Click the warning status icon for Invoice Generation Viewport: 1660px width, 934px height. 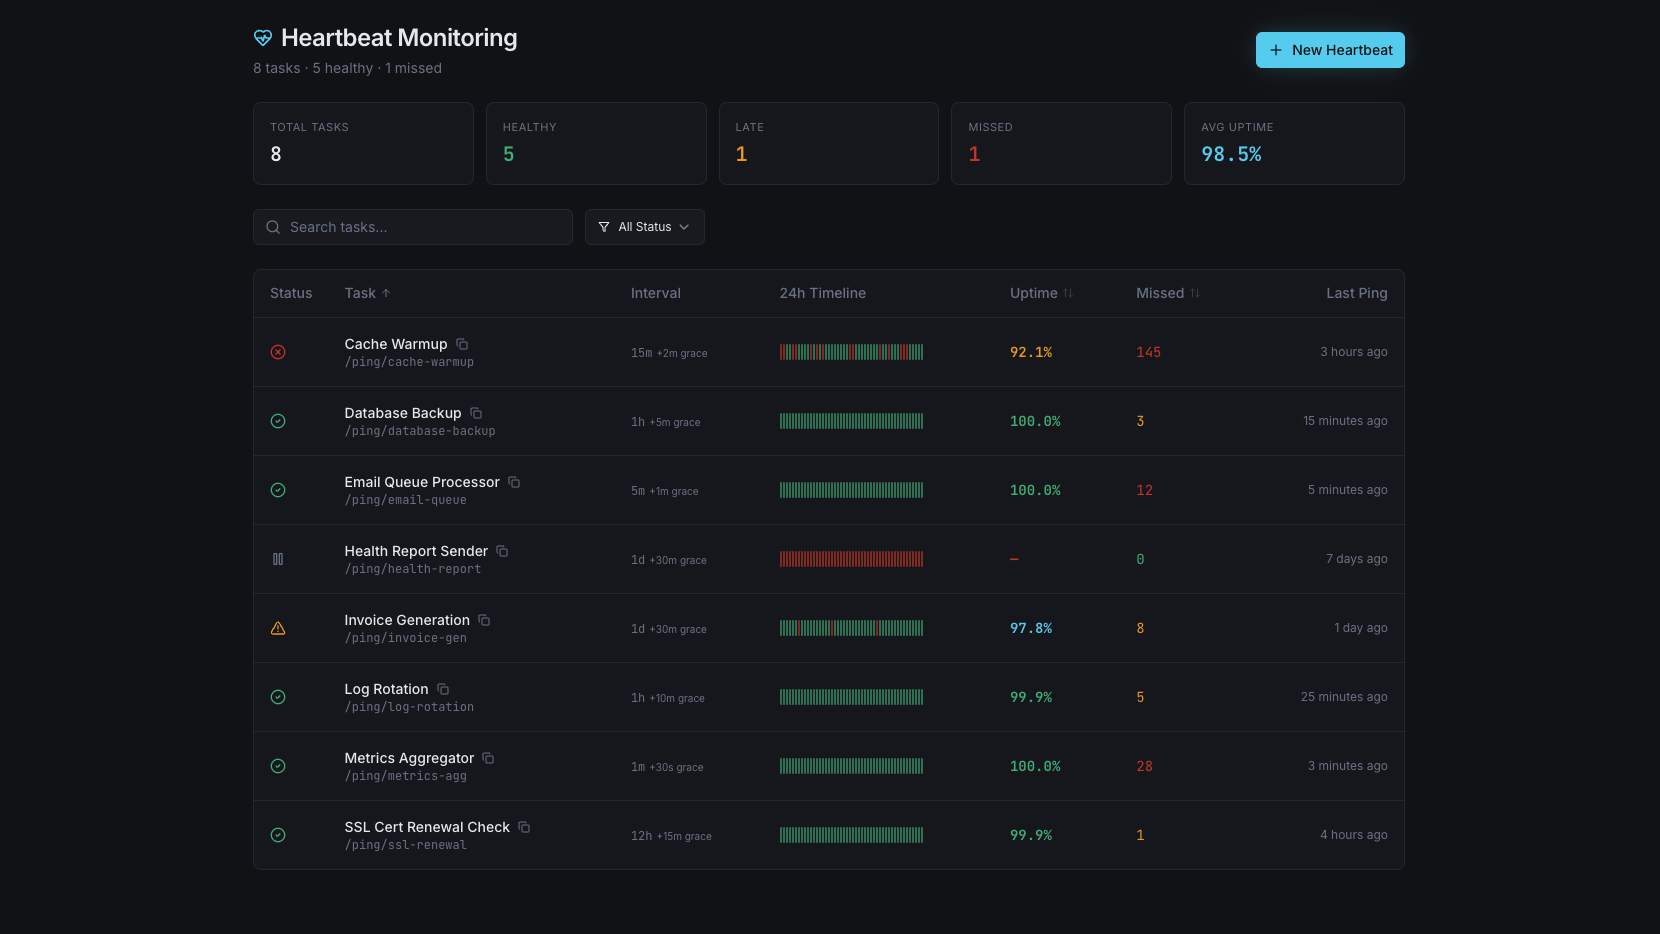(x=278, y=628)
